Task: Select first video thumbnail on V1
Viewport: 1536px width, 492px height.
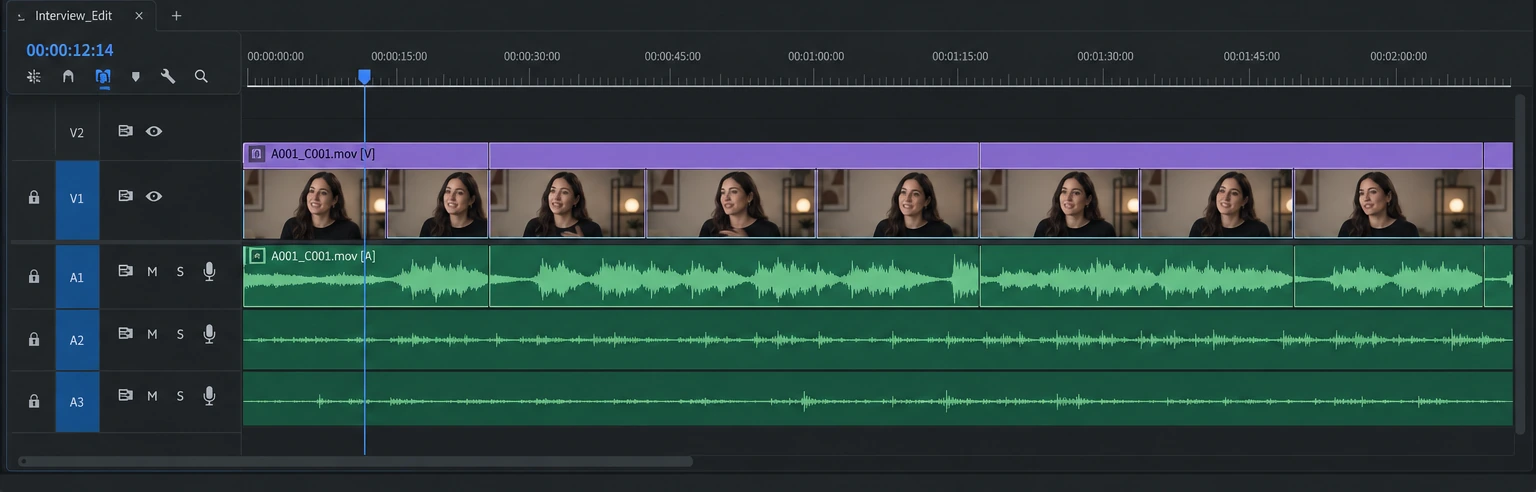Action: (315, 203)
